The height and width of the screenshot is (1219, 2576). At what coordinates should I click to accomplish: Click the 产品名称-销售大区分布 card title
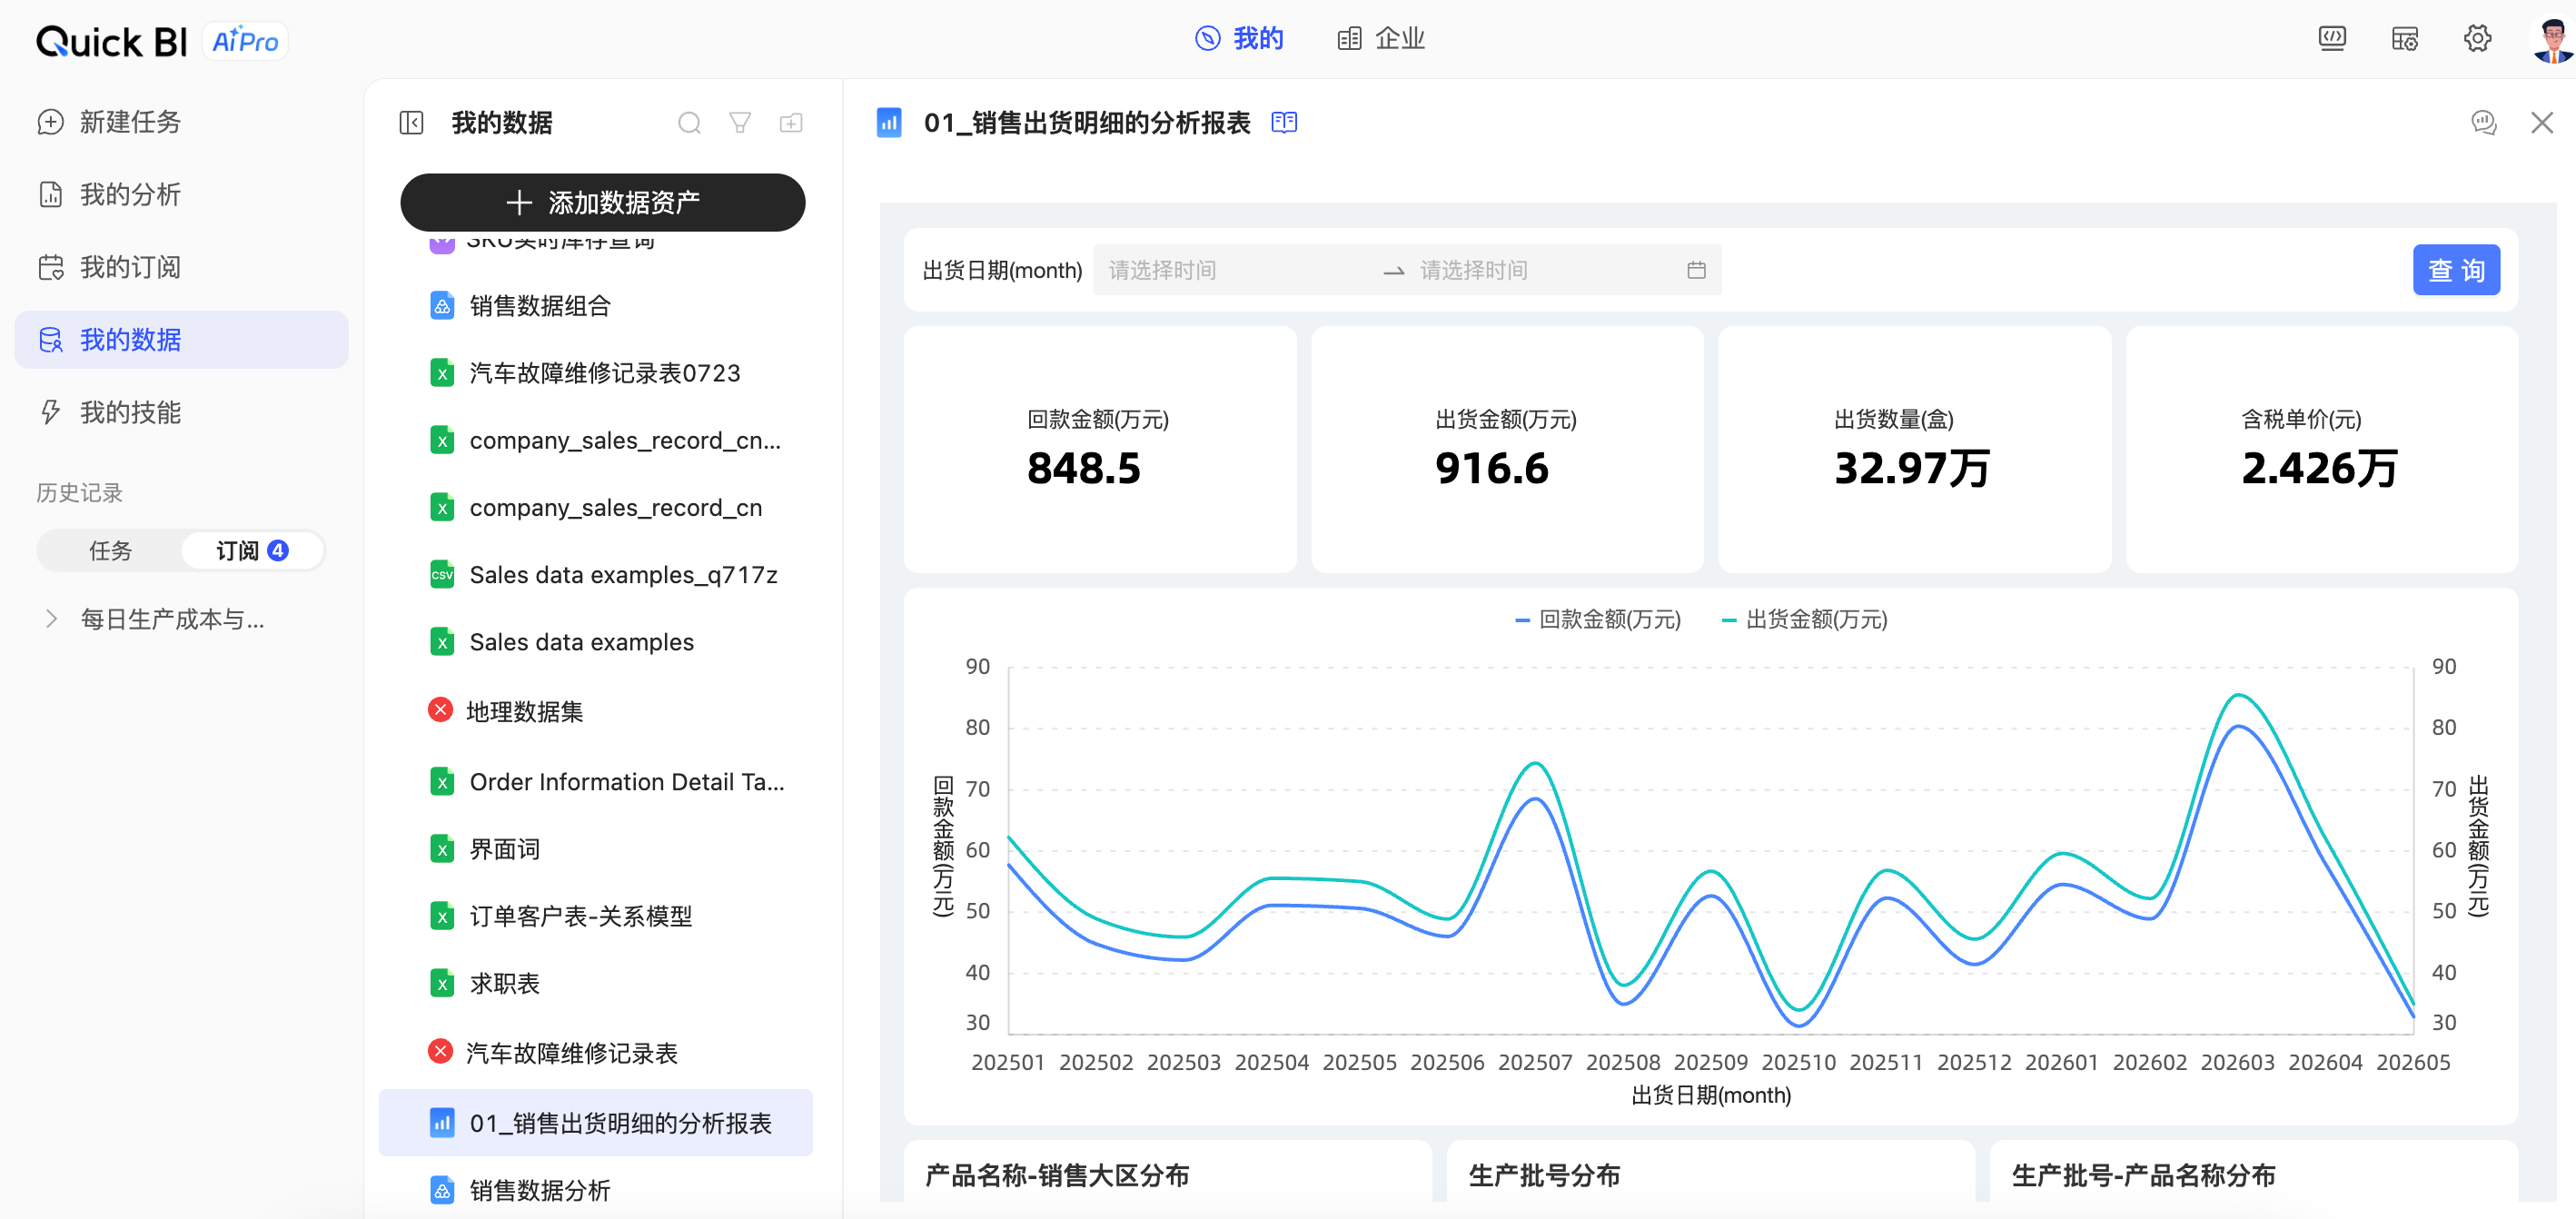pos(1057,1175)
